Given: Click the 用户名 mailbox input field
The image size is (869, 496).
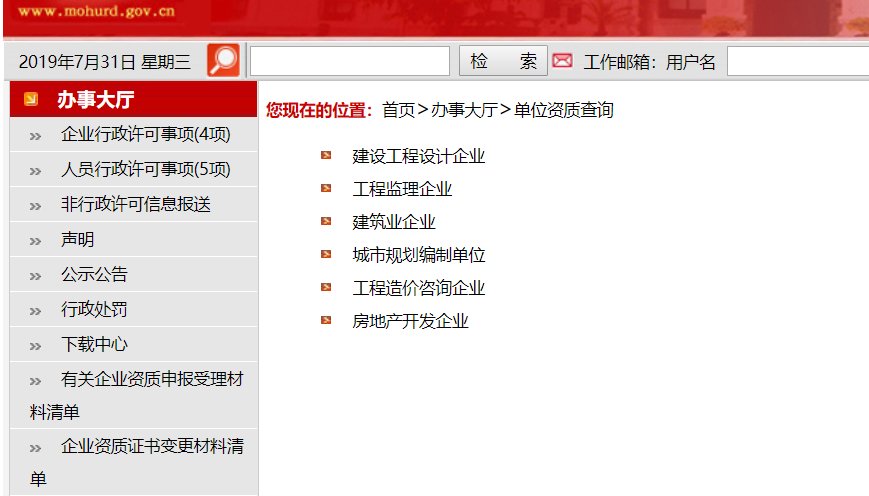Looking at the screenshot, I should click(798, 60).
